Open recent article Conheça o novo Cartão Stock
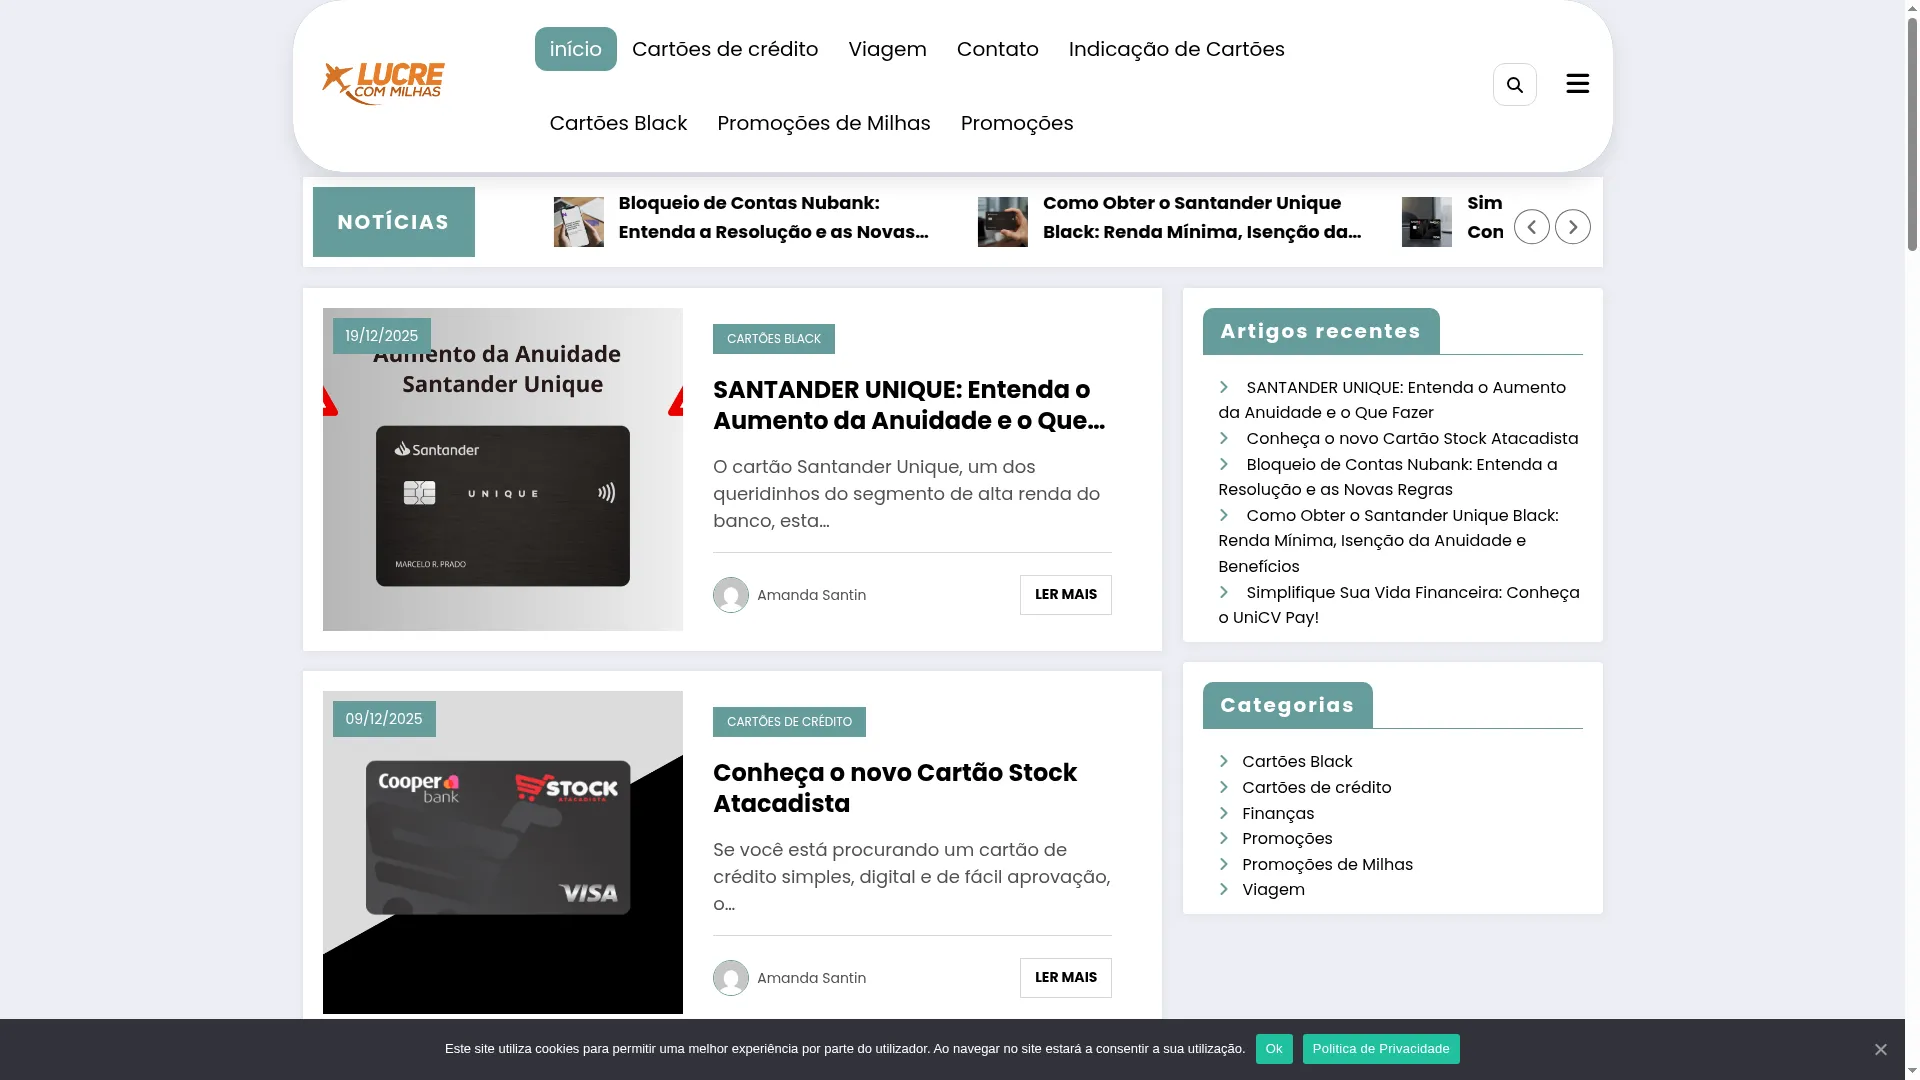The image size is (1920, 1080). tap(1412, 438)
